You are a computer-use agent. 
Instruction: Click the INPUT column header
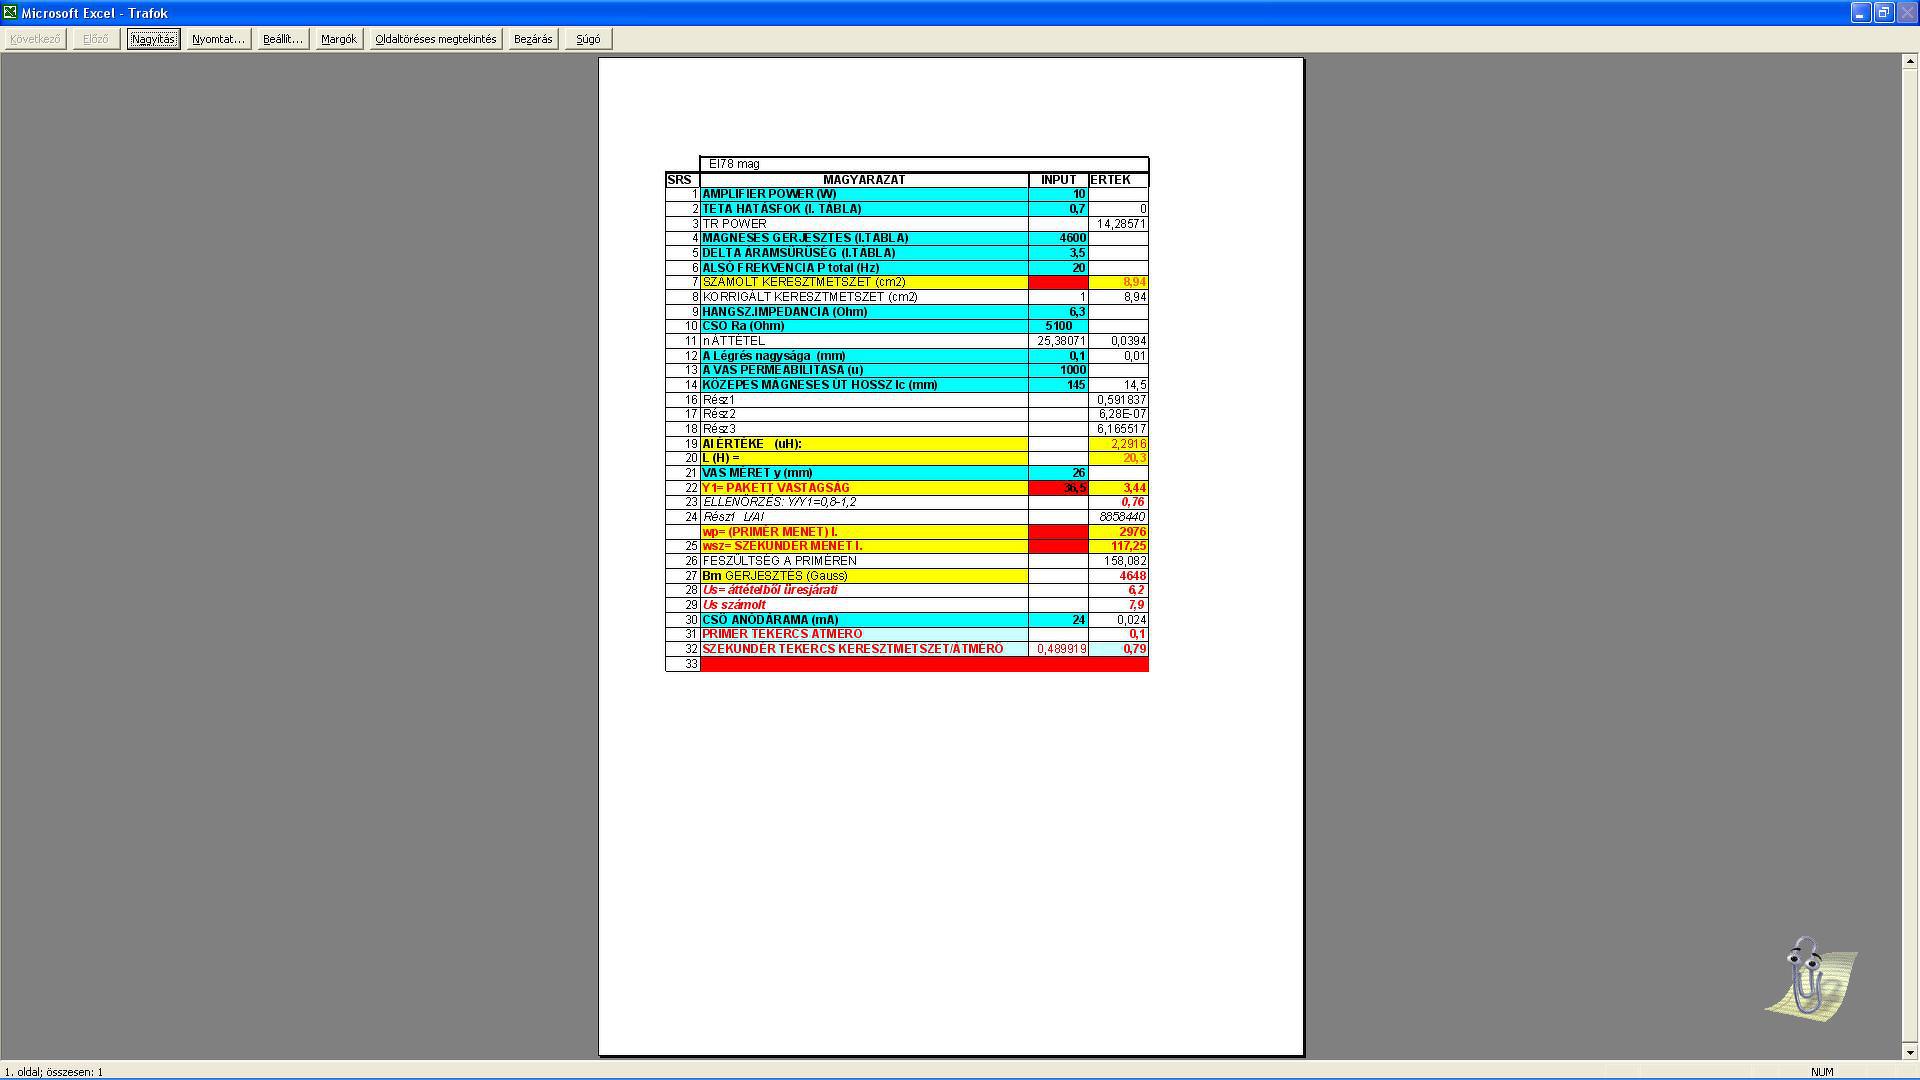[1058, 180]
